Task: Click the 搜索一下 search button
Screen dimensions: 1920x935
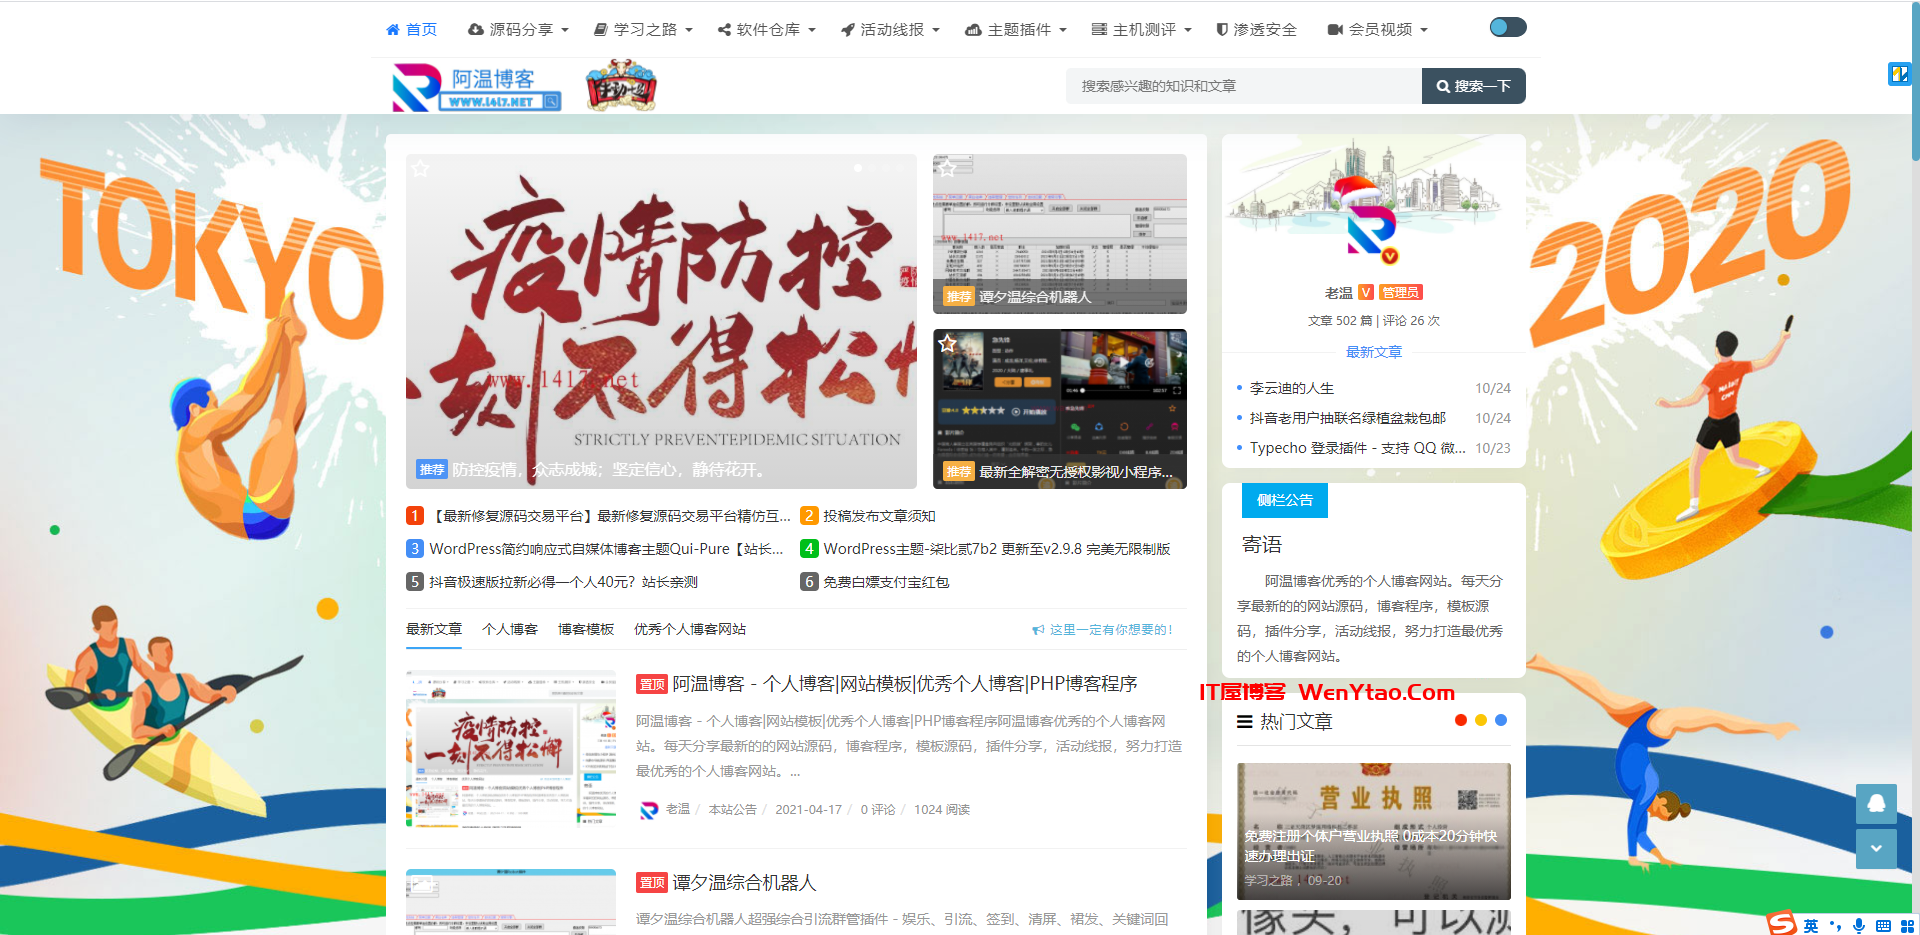Action: click(1474, 86)
